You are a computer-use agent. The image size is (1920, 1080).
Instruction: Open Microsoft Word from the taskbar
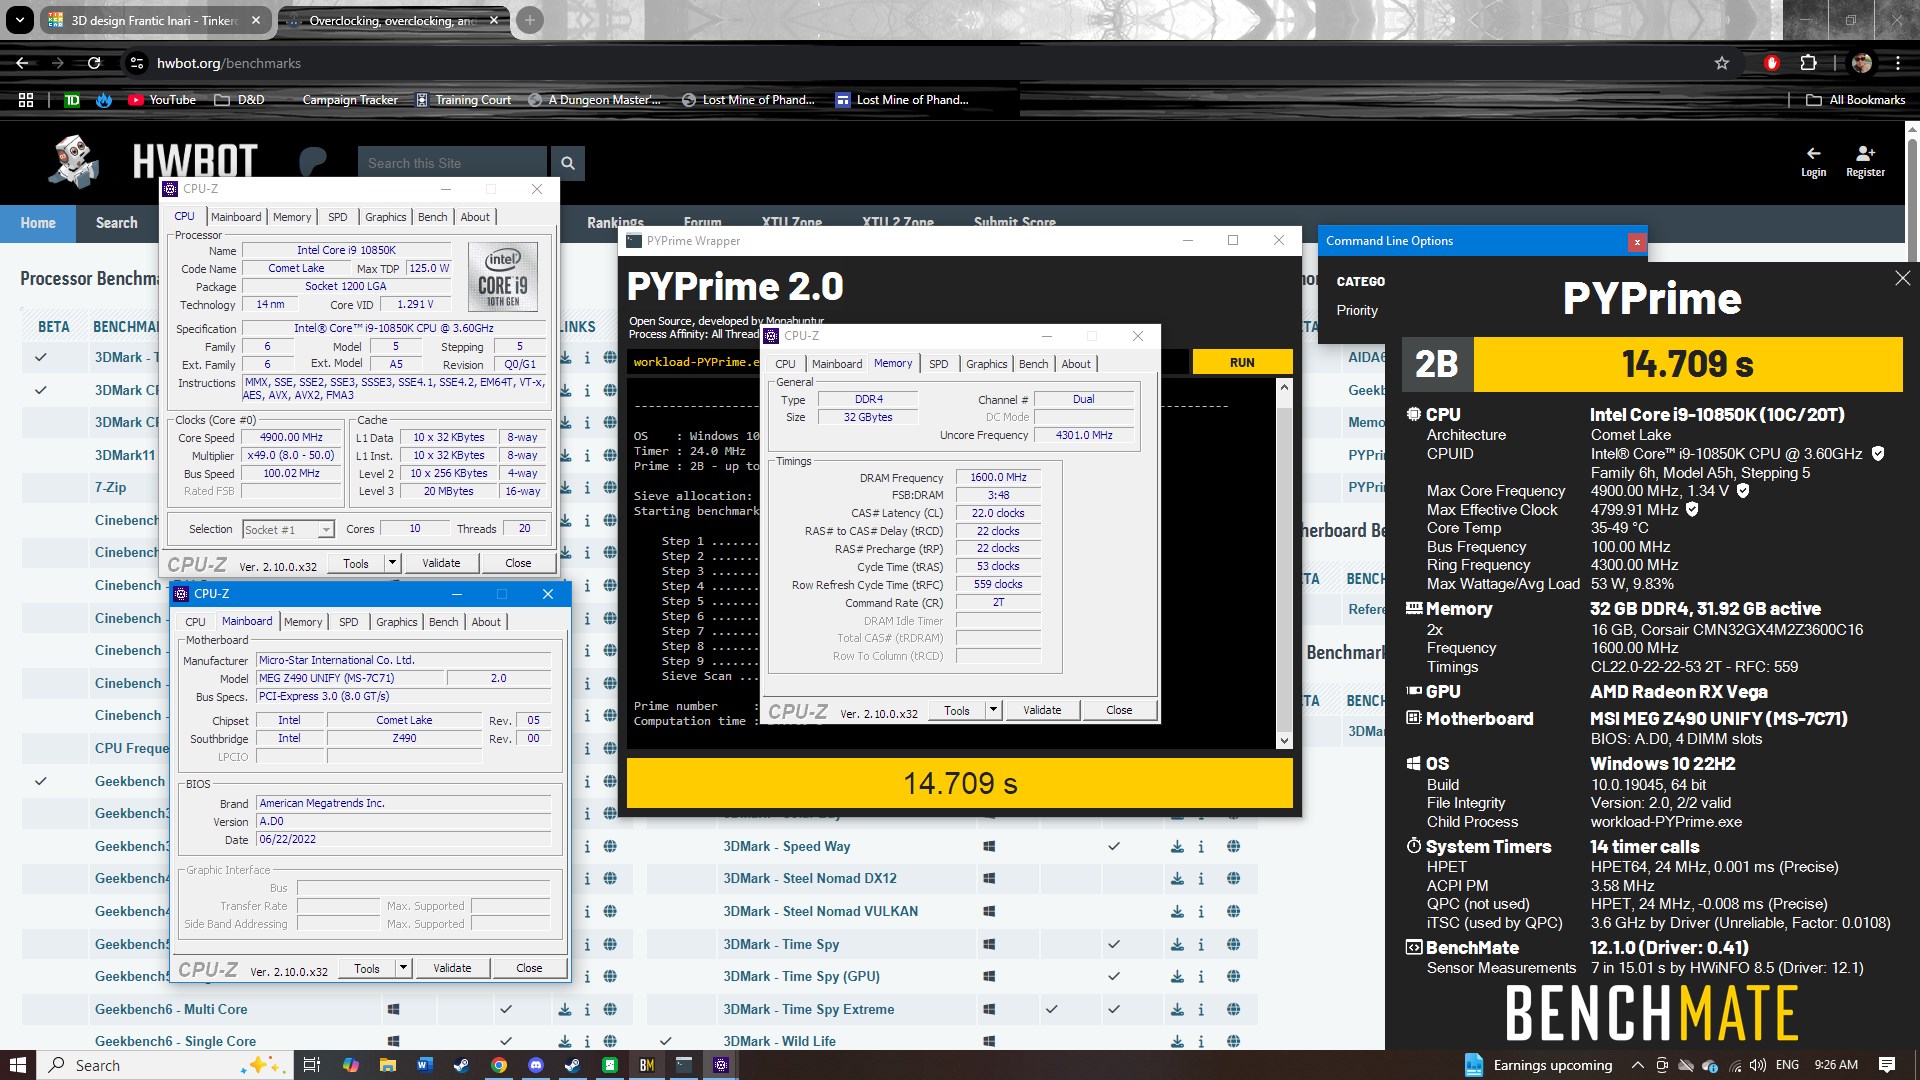424,1065
